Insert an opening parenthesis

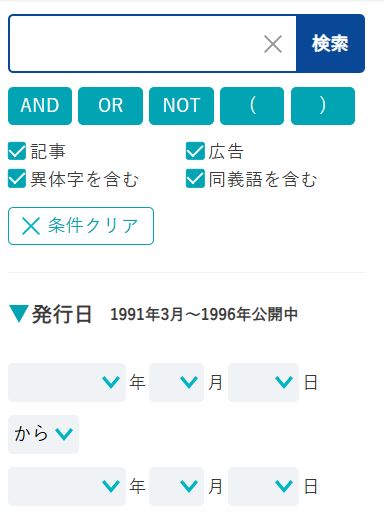click(252, 106)
